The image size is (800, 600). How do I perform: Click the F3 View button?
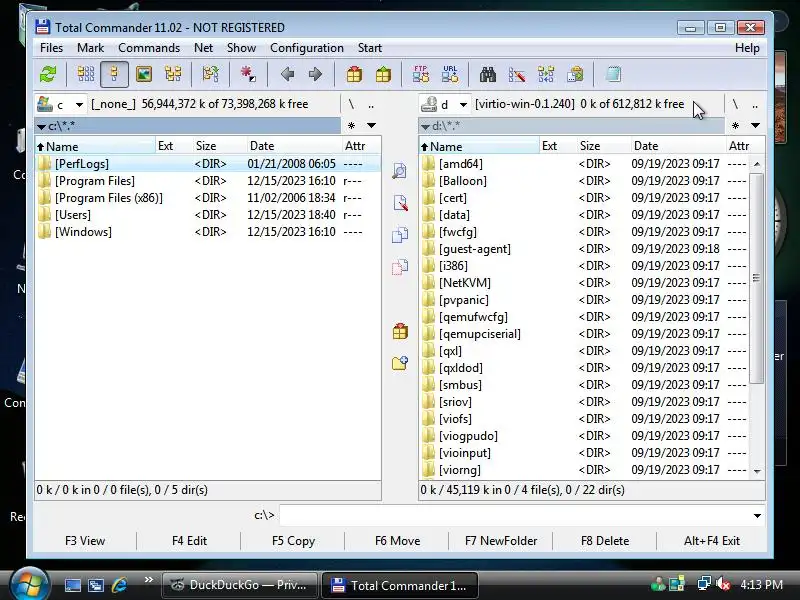pos(85,541)
